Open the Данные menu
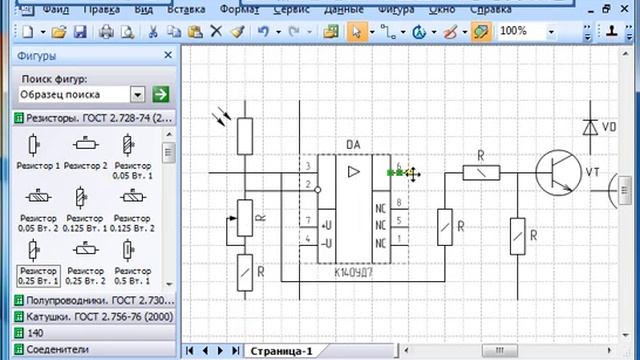The width and height of the screenshot is (640, 360). click(344, 9)
